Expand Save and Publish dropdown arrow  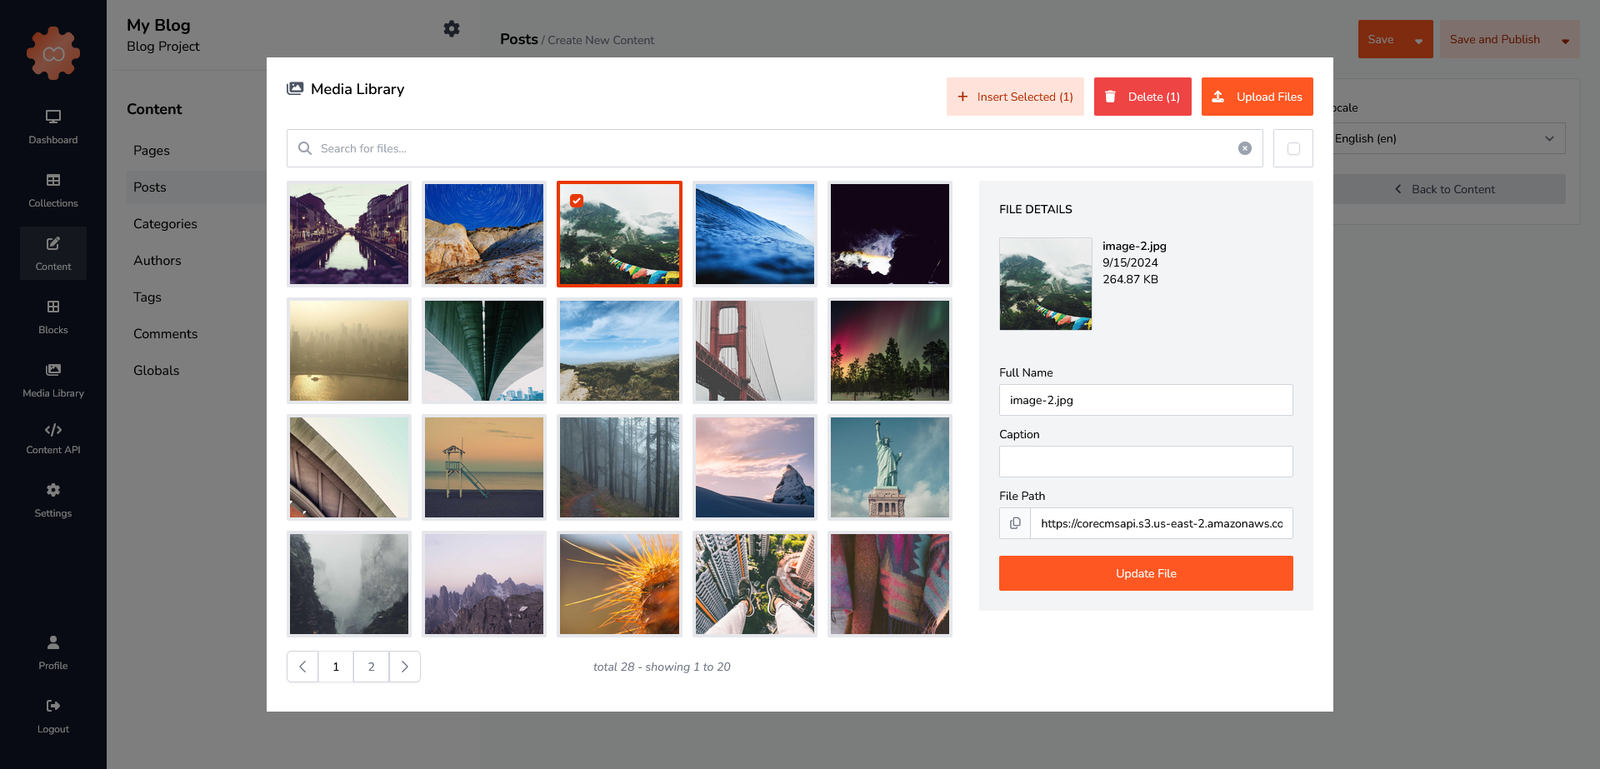pos(1565,41)
